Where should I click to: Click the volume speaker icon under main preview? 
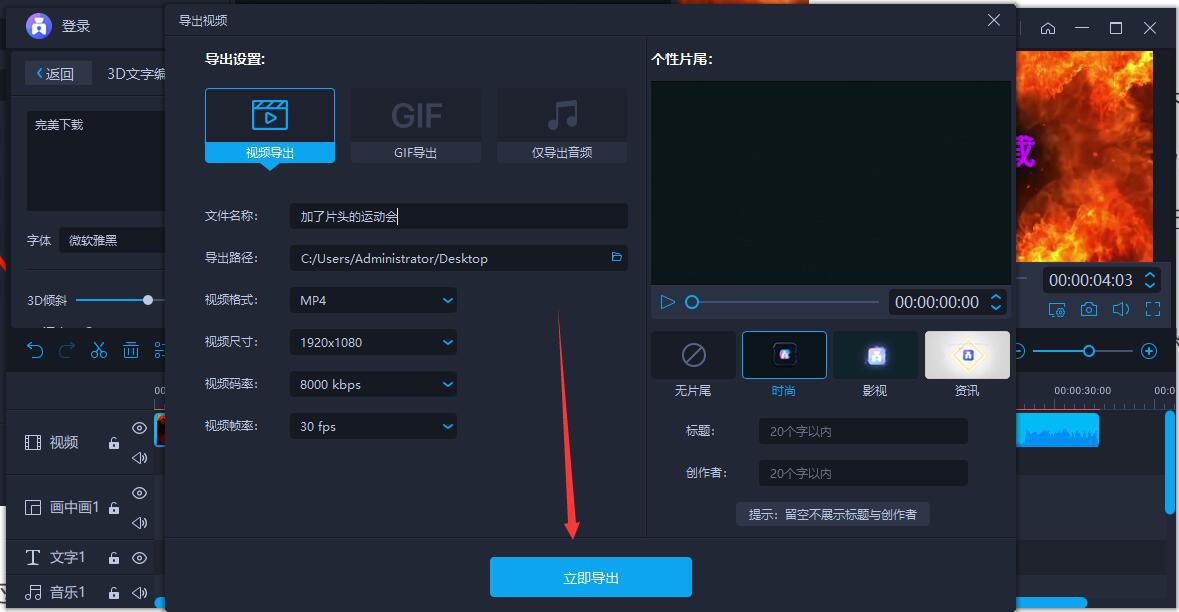click(1121, 309)
